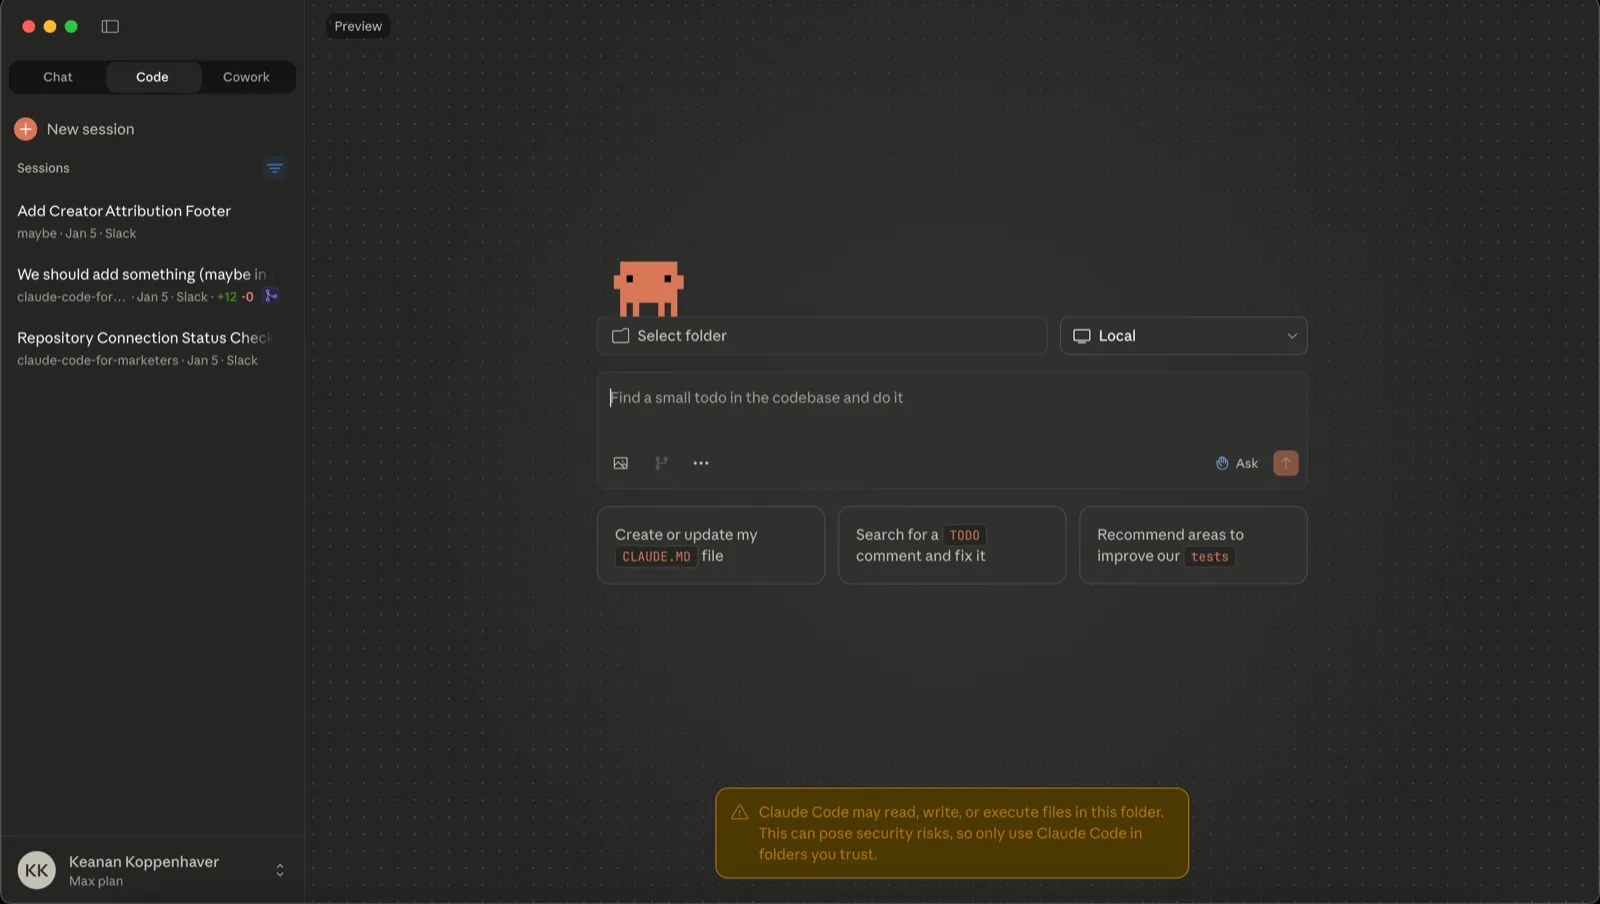Image resolution: width=1600 pixels, height=904 pixels.
Task: Click the Create or update my CLAUDE.MD file suggestion
Action: click(x=710, y=545)
